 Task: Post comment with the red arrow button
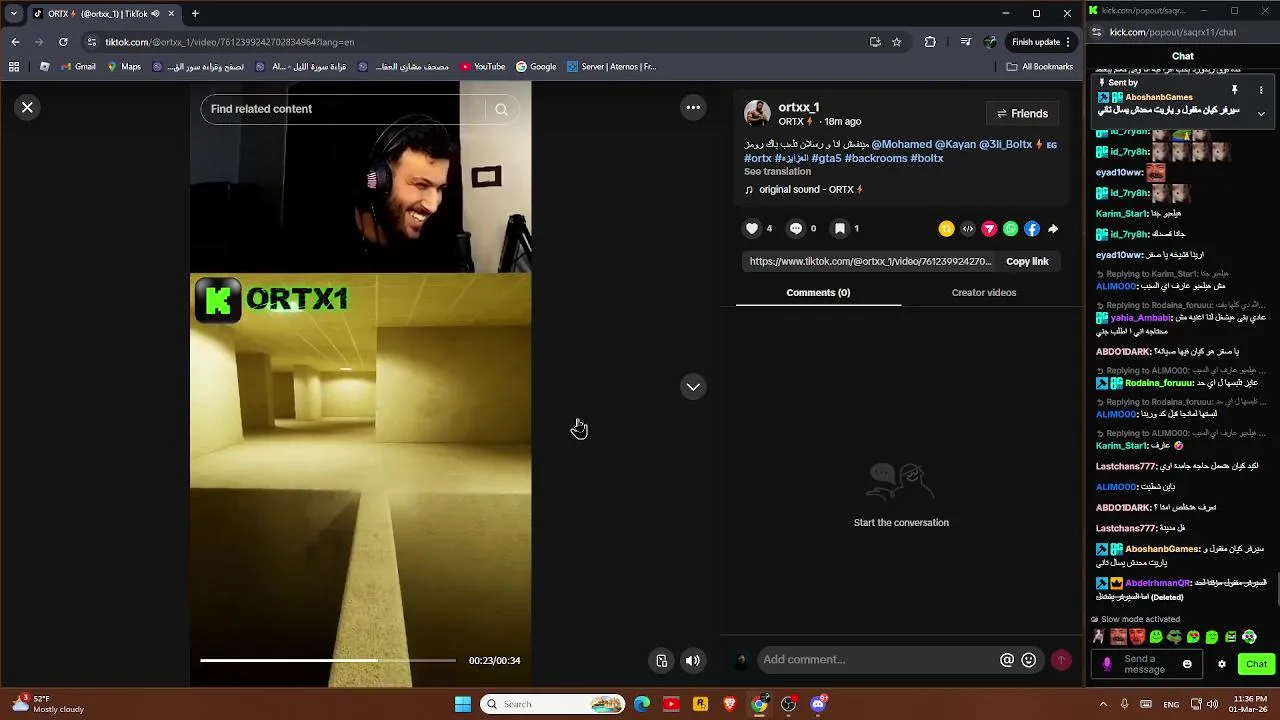pos(1061,660)
